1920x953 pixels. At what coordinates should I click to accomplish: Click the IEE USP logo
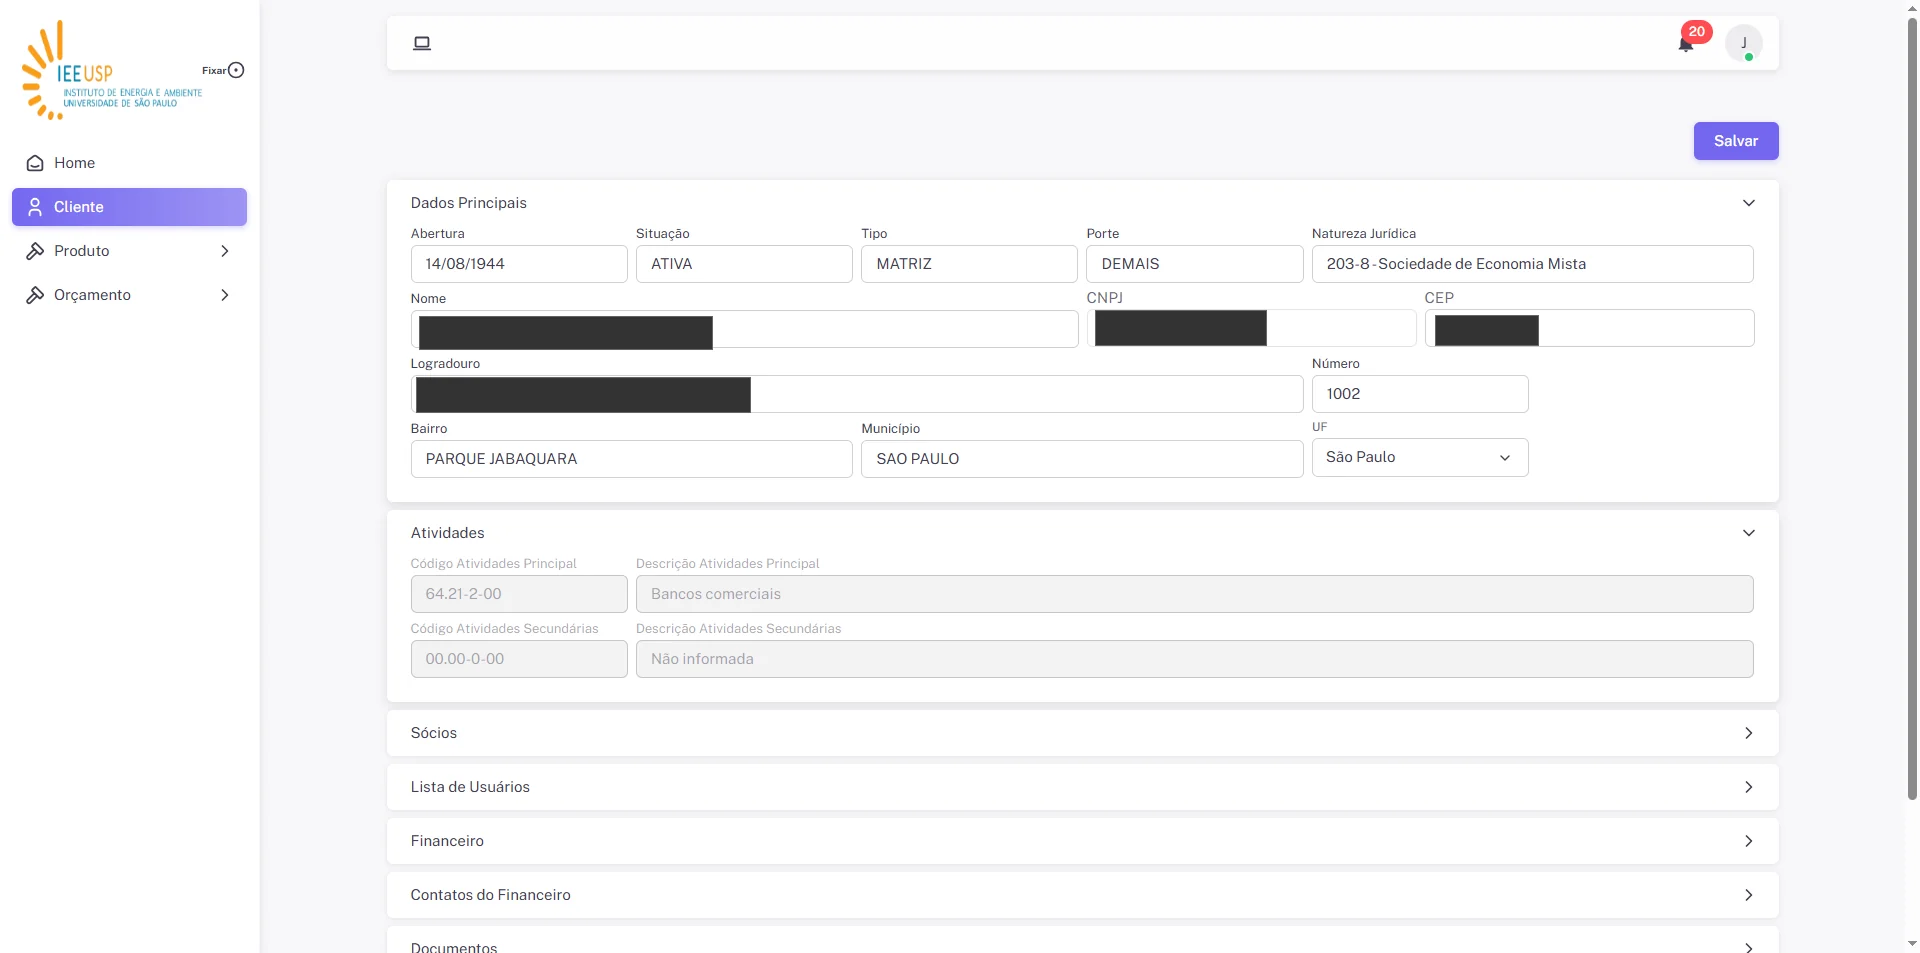tap(112, 70)
